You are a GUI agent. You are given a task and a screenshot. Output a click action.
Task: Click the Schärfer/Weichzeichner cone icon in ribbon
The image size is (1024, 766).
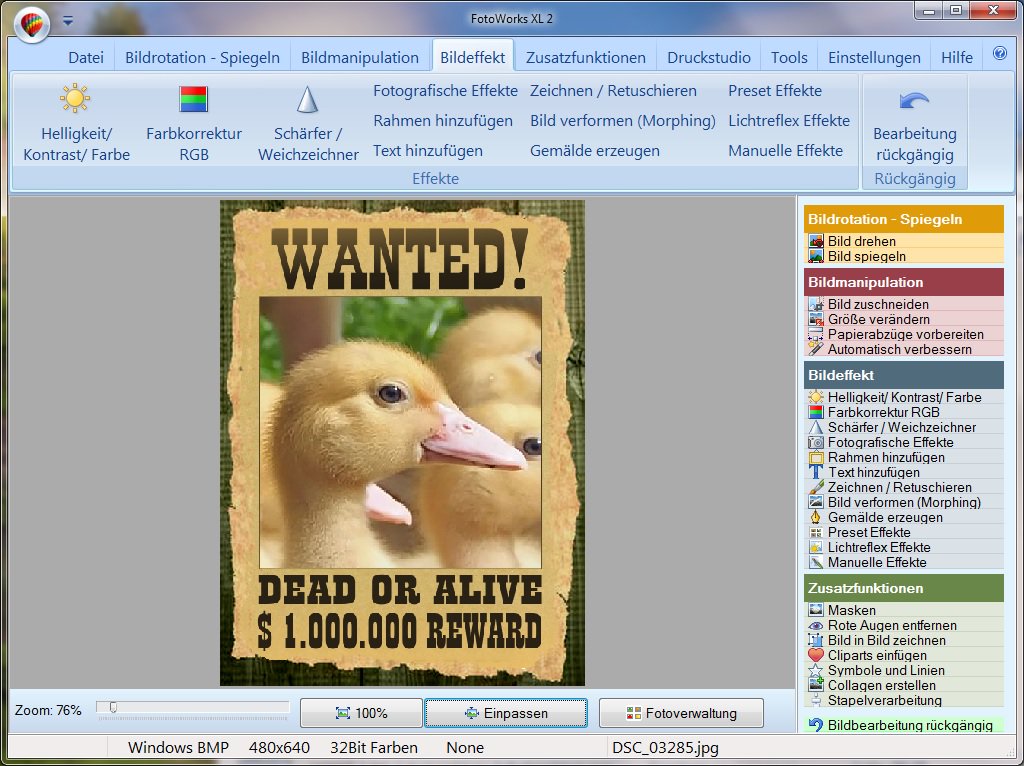pyautogui.click(x=307, y=100)
